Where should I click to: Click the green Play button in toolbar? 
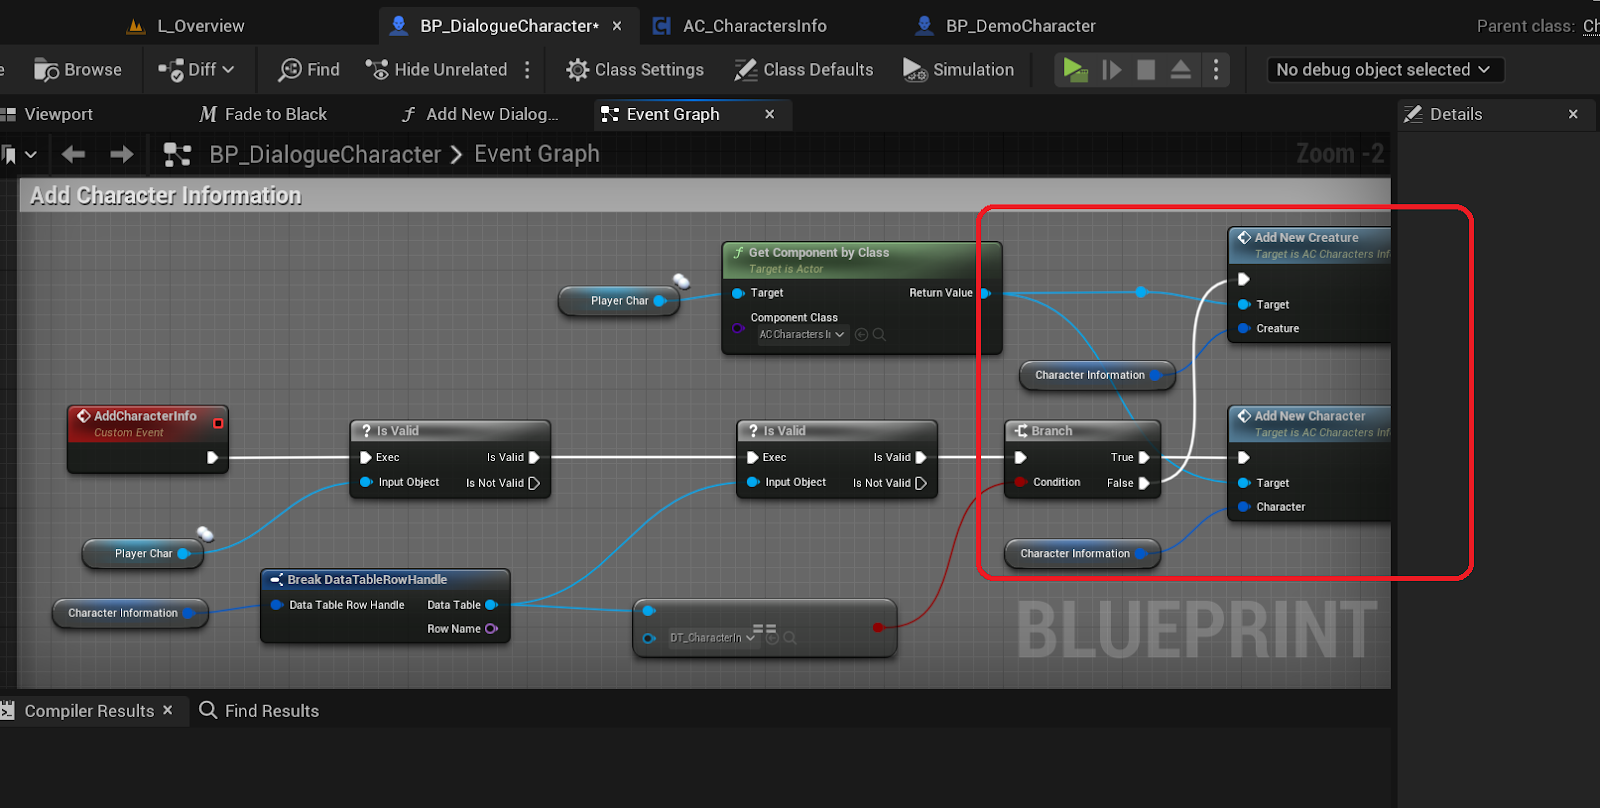pyautogui.click(x=1075, y=69)
